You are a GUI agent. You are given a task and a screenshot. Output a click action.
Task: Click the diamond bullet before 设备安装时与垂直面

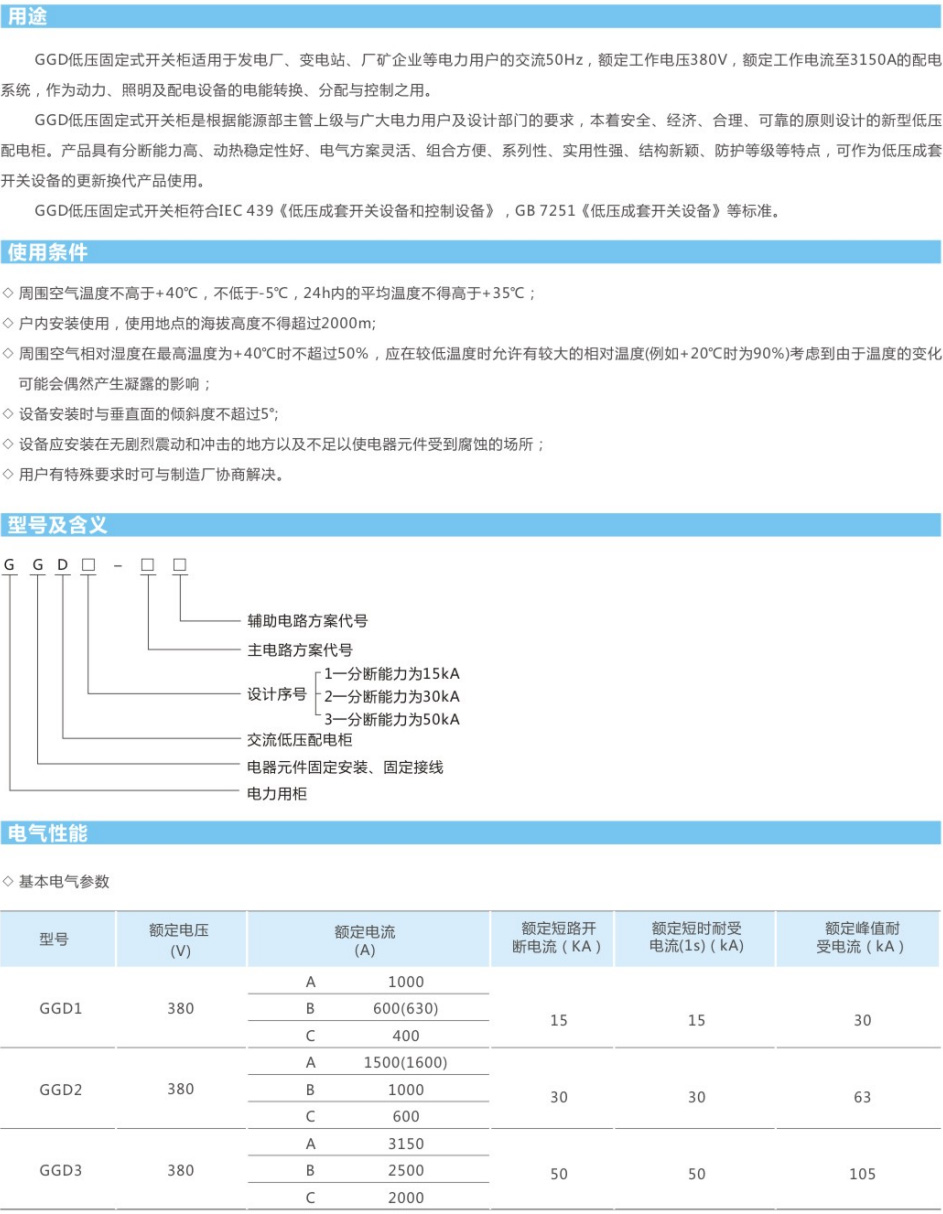pyautogui.click(x=8, y=413)
